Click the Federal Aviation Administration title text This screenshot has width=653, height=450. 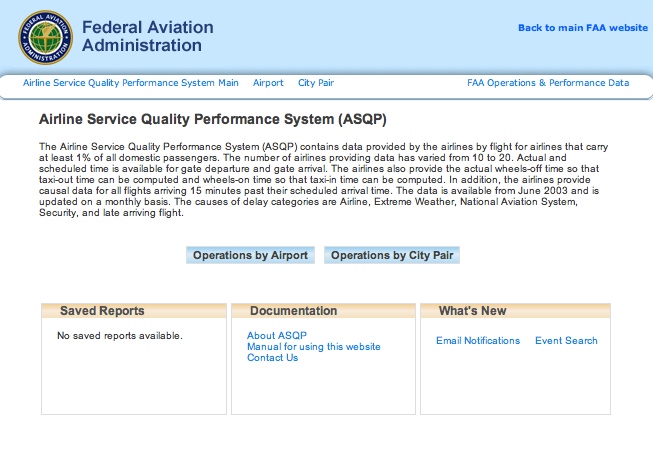(148, 36)
